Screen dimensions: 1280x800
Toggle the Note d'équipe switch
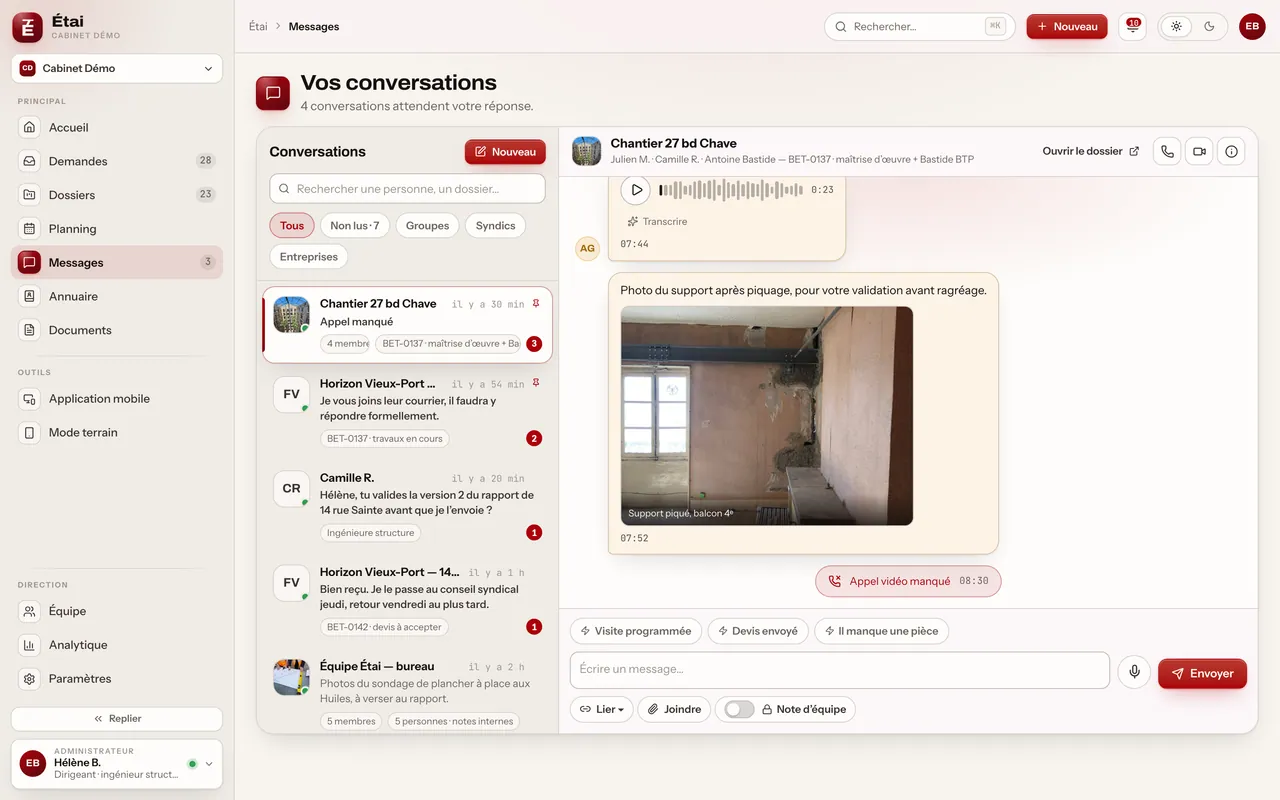tap(739, 709)
